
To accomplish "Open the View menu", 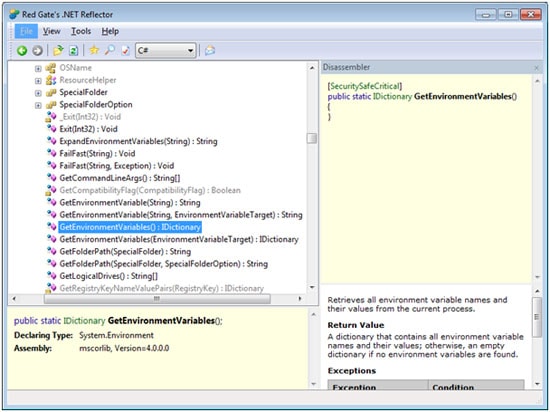I will coord(52,31).
